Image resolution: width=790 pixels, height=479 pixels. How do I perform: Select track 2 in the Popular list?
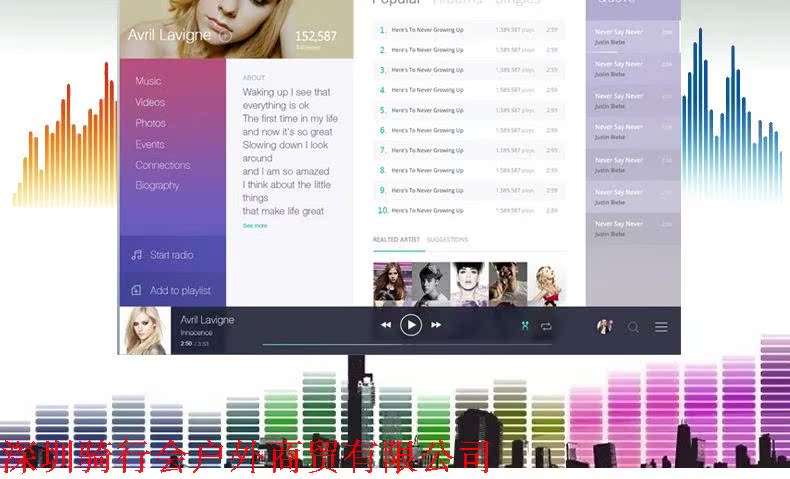point(469,50)
